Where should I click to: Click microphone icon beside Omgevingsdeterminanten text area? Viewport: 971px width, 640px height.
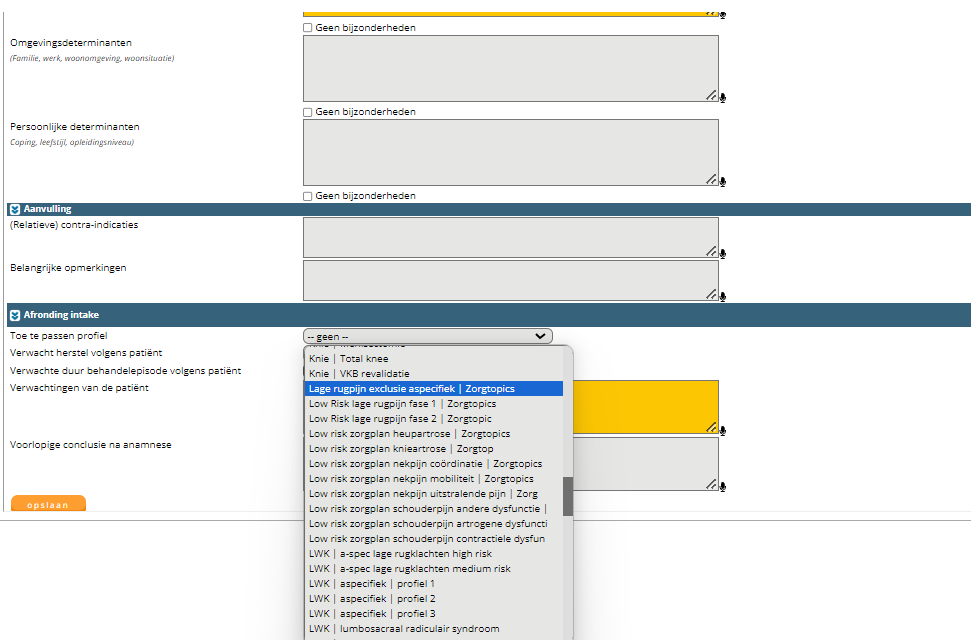click(x=723, y=98)
